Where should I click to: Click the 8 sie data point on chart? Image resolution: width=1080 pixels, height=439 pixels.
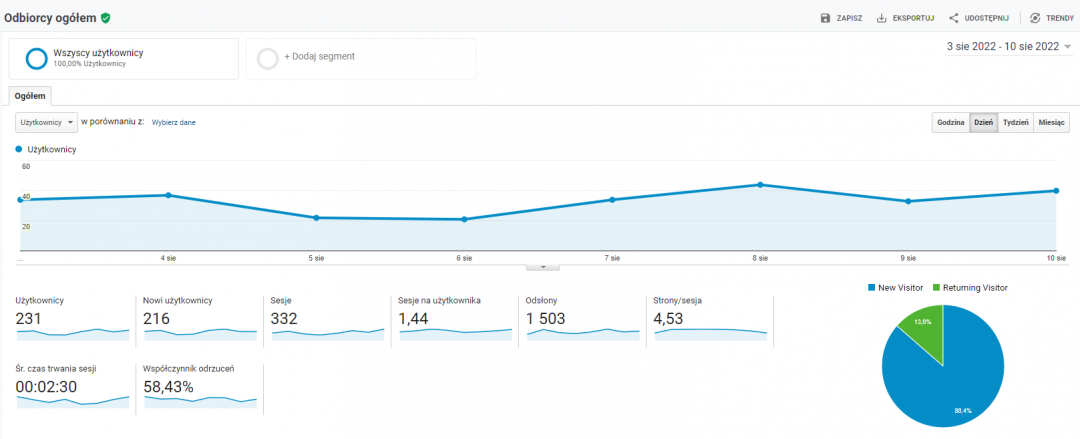(760, 185)
